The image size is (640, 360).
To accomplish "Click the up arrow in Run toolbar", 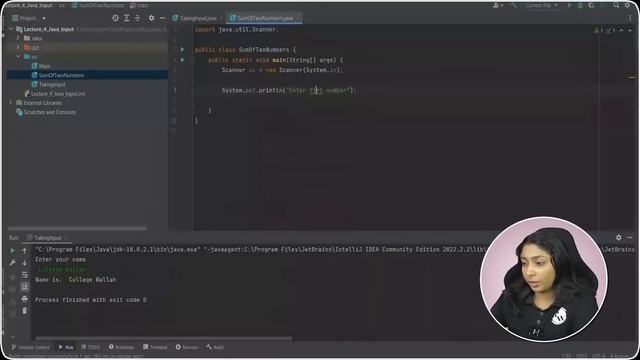I will (x=24, y=250).
